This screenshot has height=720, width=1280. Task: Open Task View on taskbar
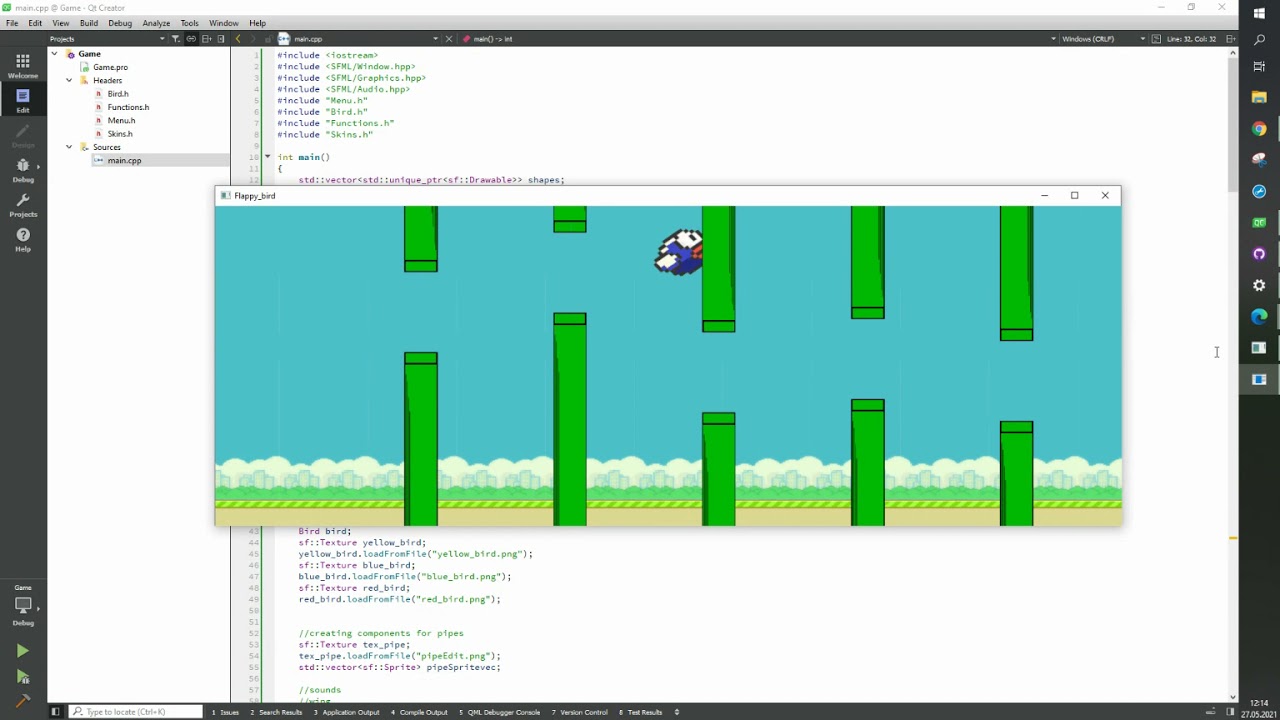1259,66
